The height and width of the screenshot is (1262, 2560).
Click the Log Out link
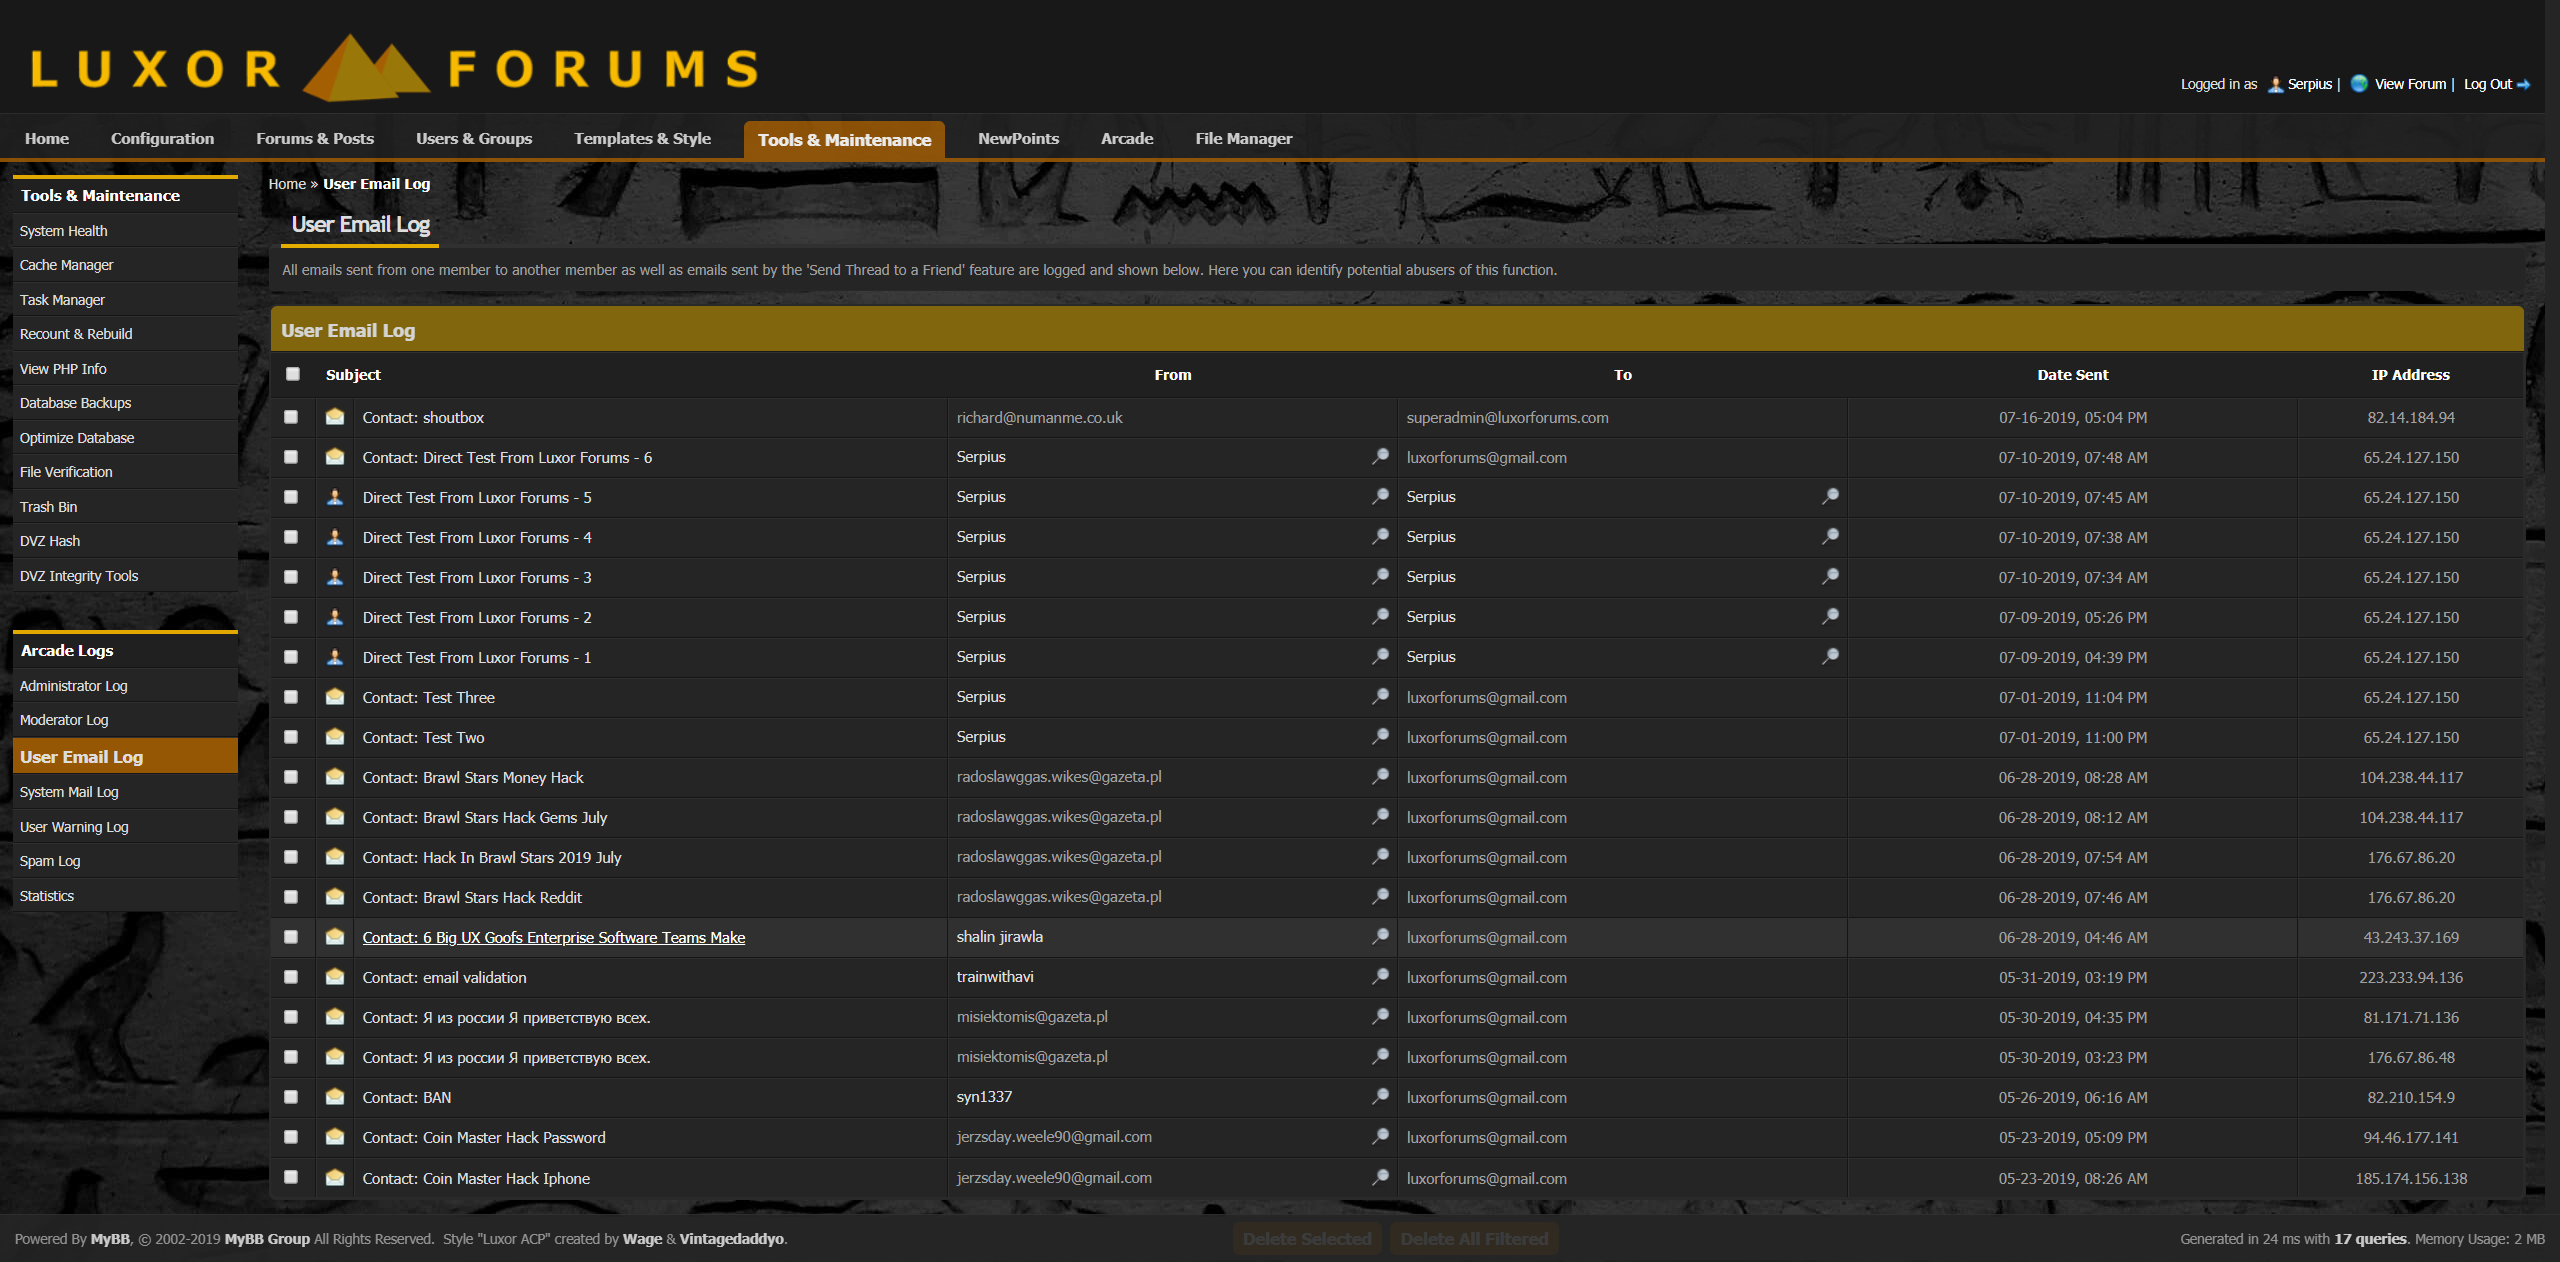pyautogui.click(x=2487, y=84)
